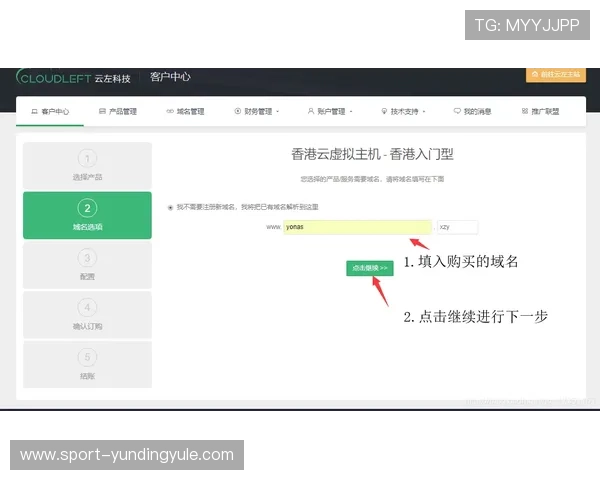
Task: Open the 域名管理 nav tab
Action: coord(185,111)
